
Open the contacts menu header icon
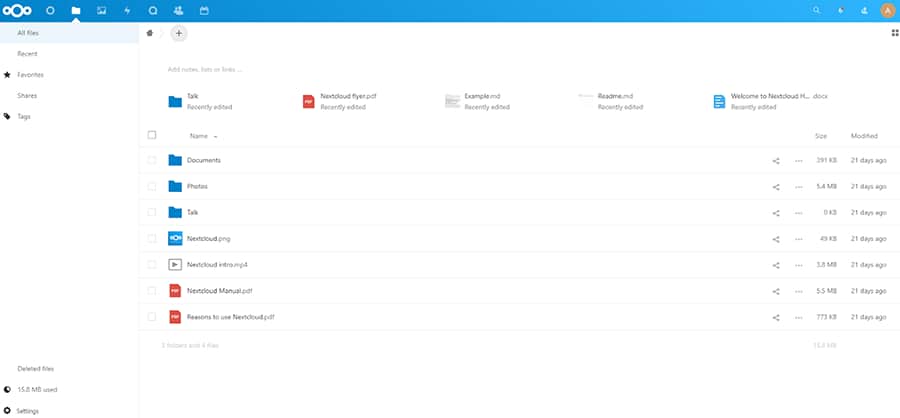pos(865,10)
